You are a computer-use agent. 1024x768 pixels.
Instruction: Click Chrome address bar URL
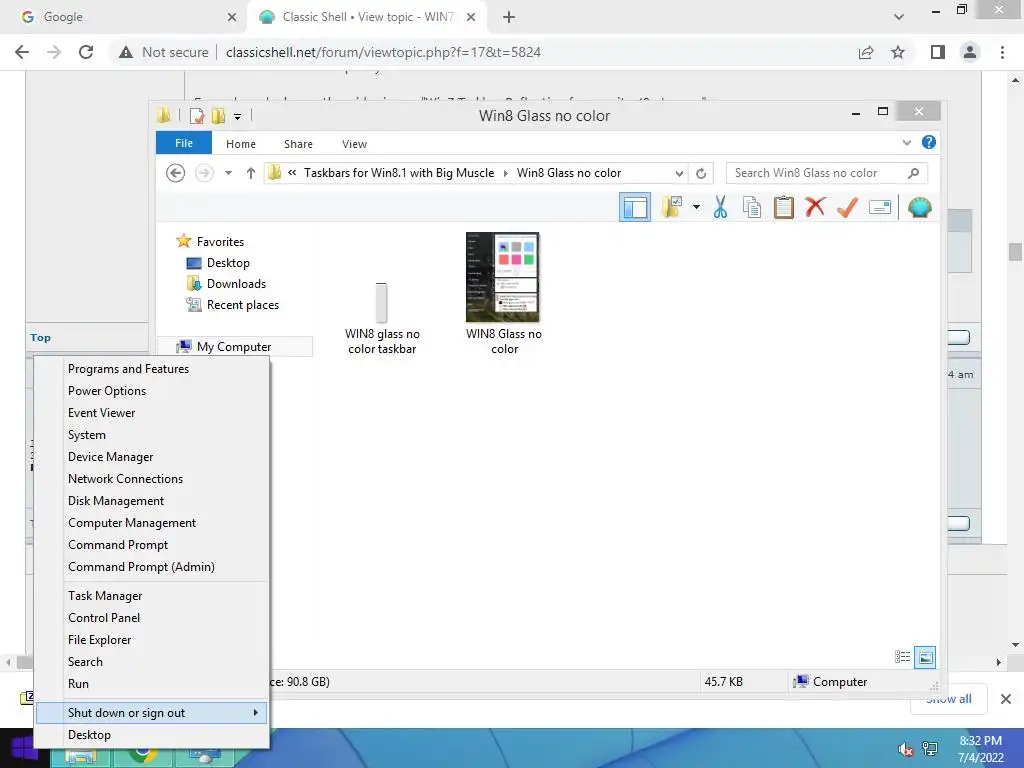click(383, 52)
